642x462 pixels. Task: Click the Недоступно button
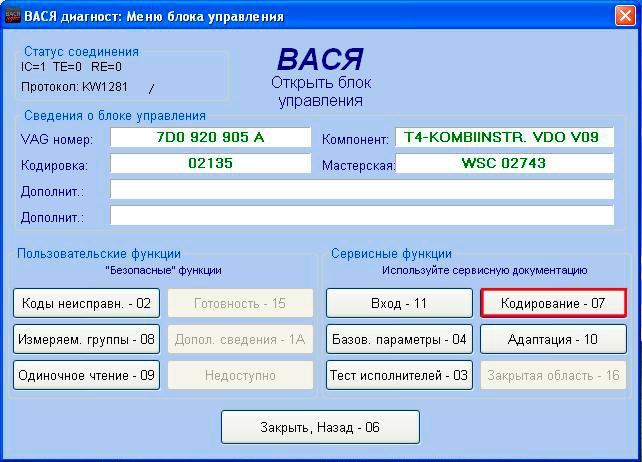[240, 375]
